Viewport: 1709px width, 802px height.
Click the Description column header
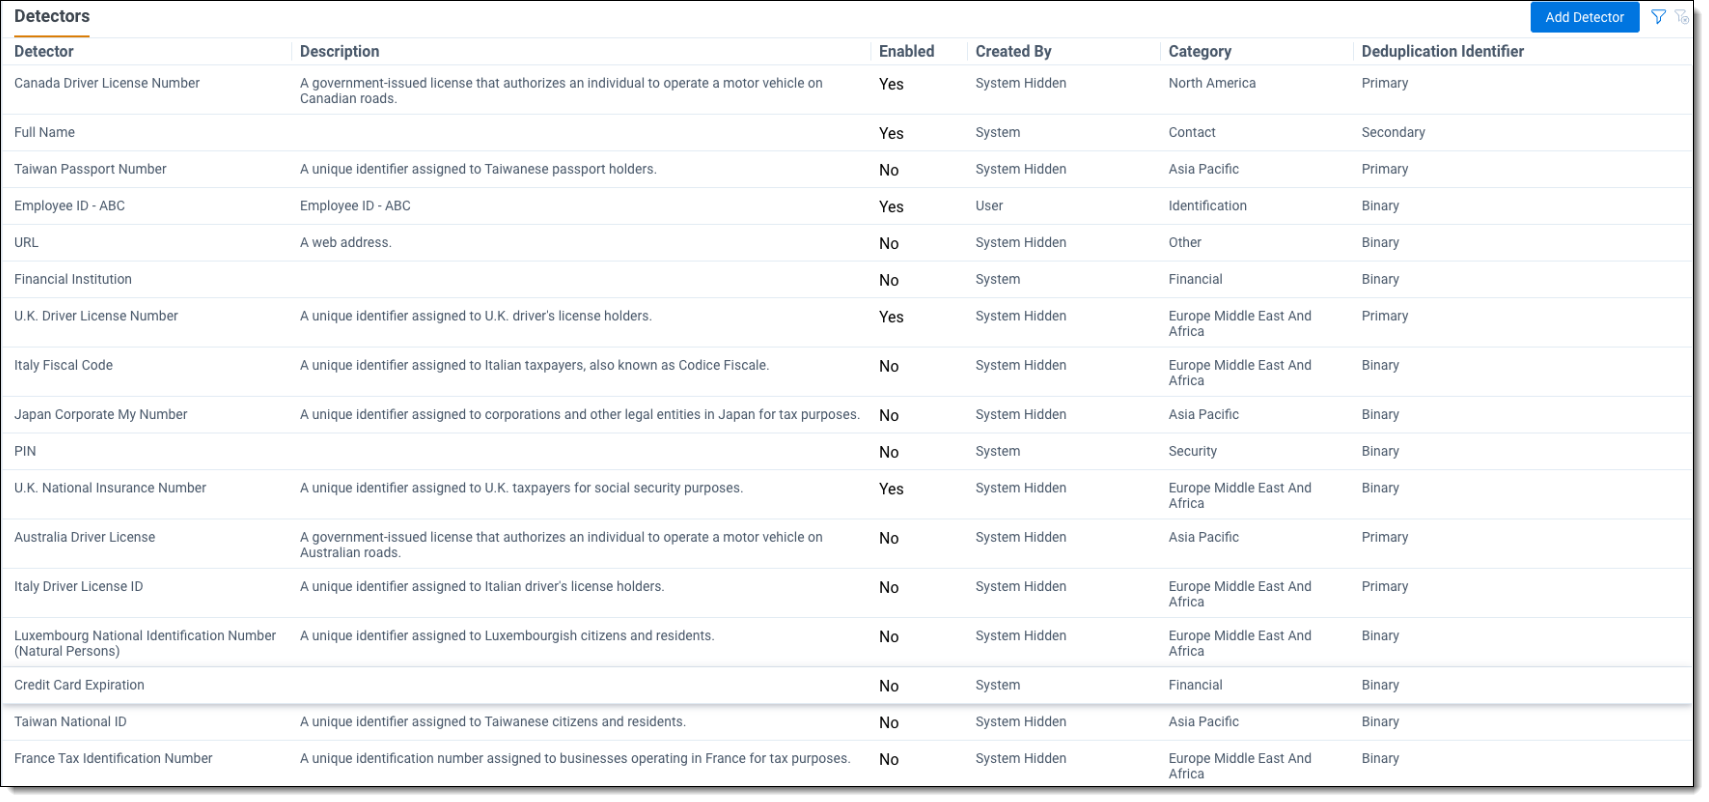(x=339, y=52)
